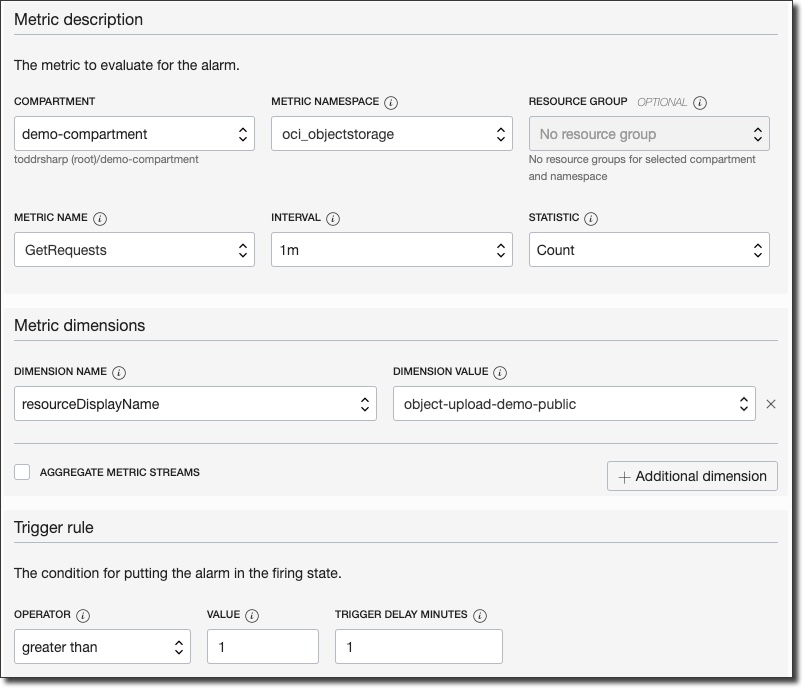Screen dimensions: 803x688
Task: Click the trigger rule Value input field
Action: [262, 647]
